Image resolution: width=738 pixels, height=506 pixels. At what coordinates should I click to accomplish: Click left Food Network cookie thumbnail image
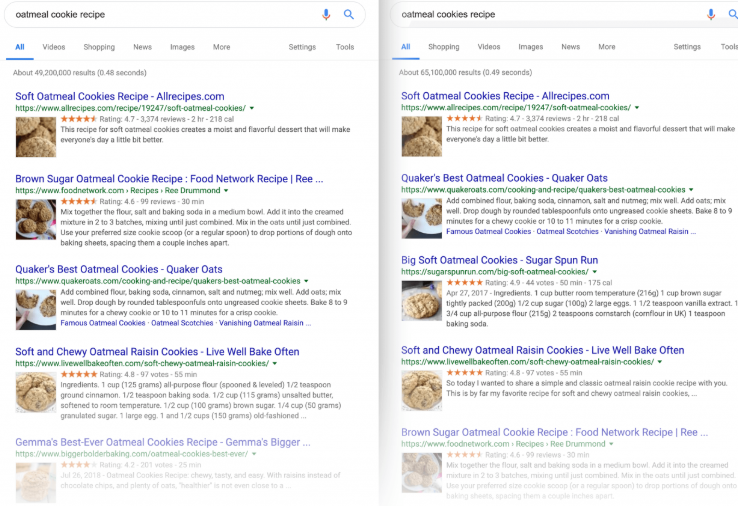coord(36,219)
